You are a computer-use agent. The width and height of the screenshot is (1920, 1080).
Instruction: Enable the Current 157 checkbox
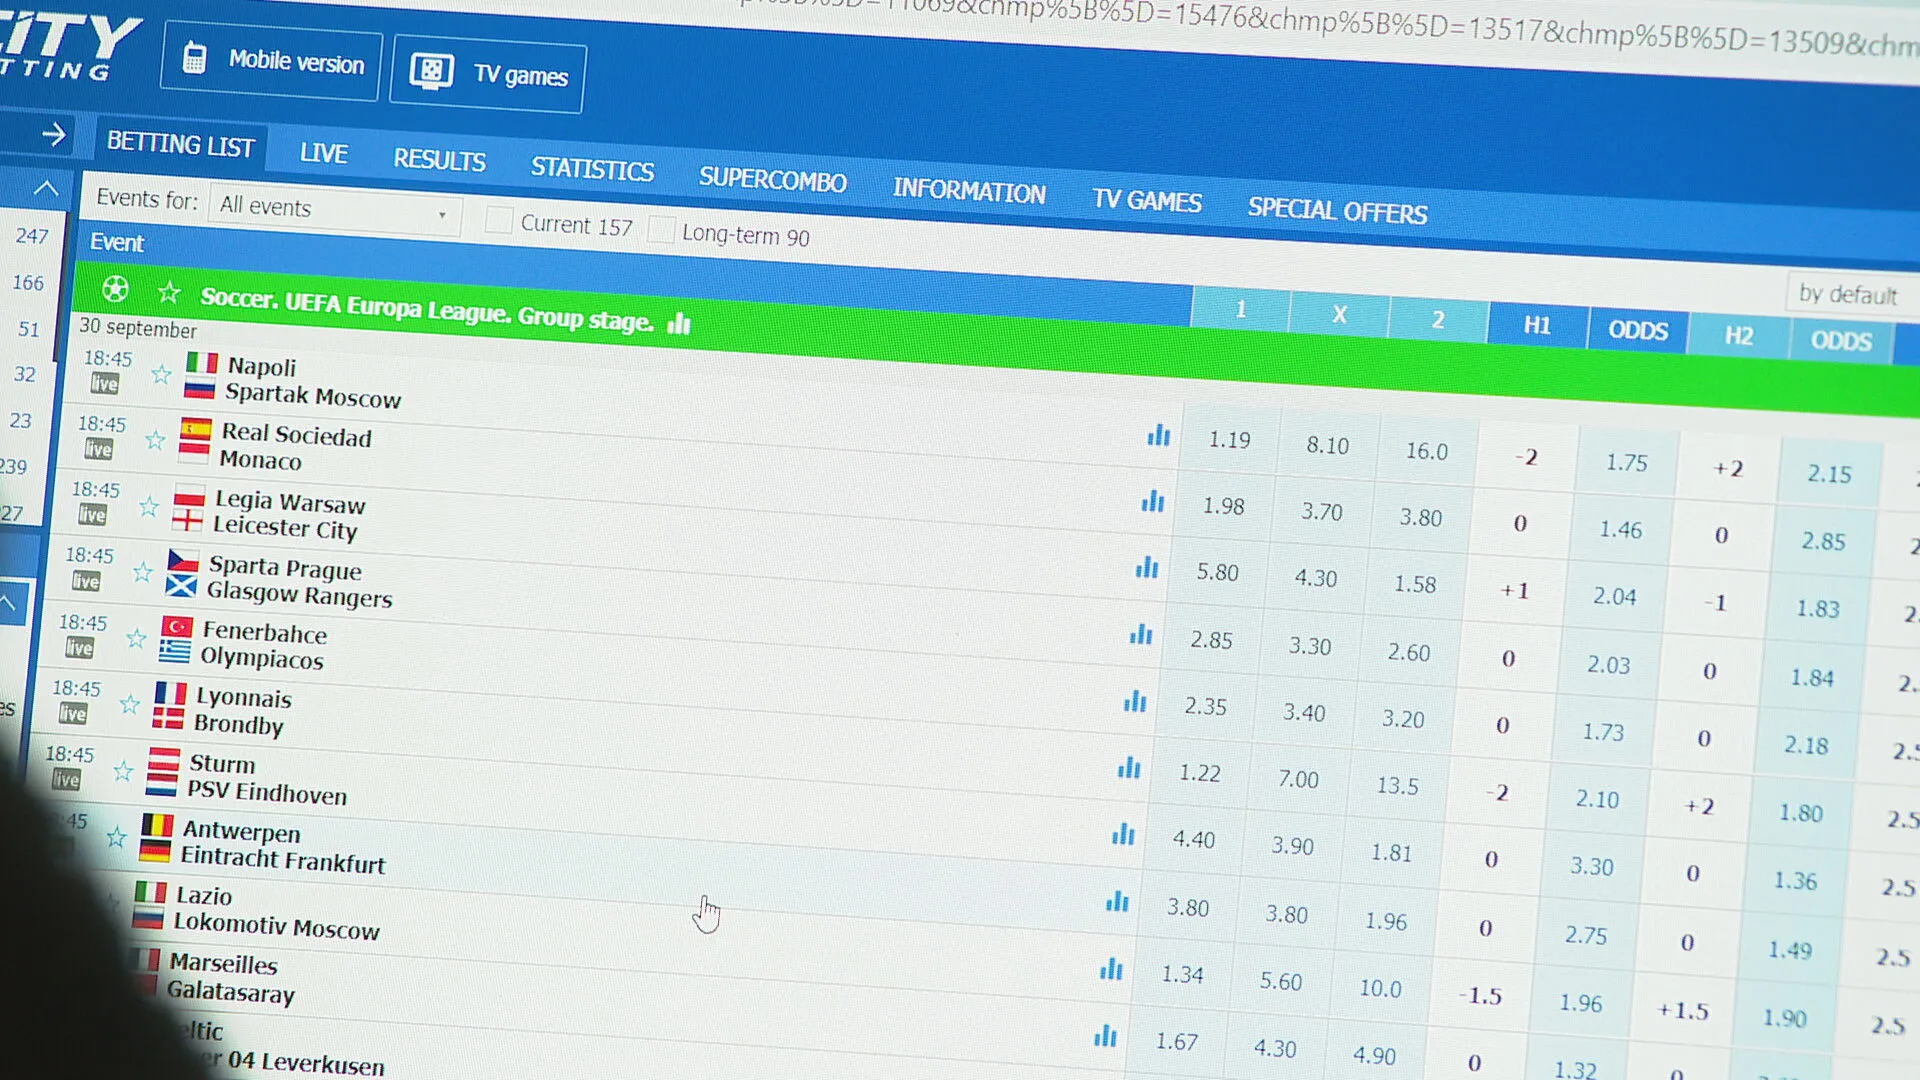pyautogui.click(x=498, y=219)
